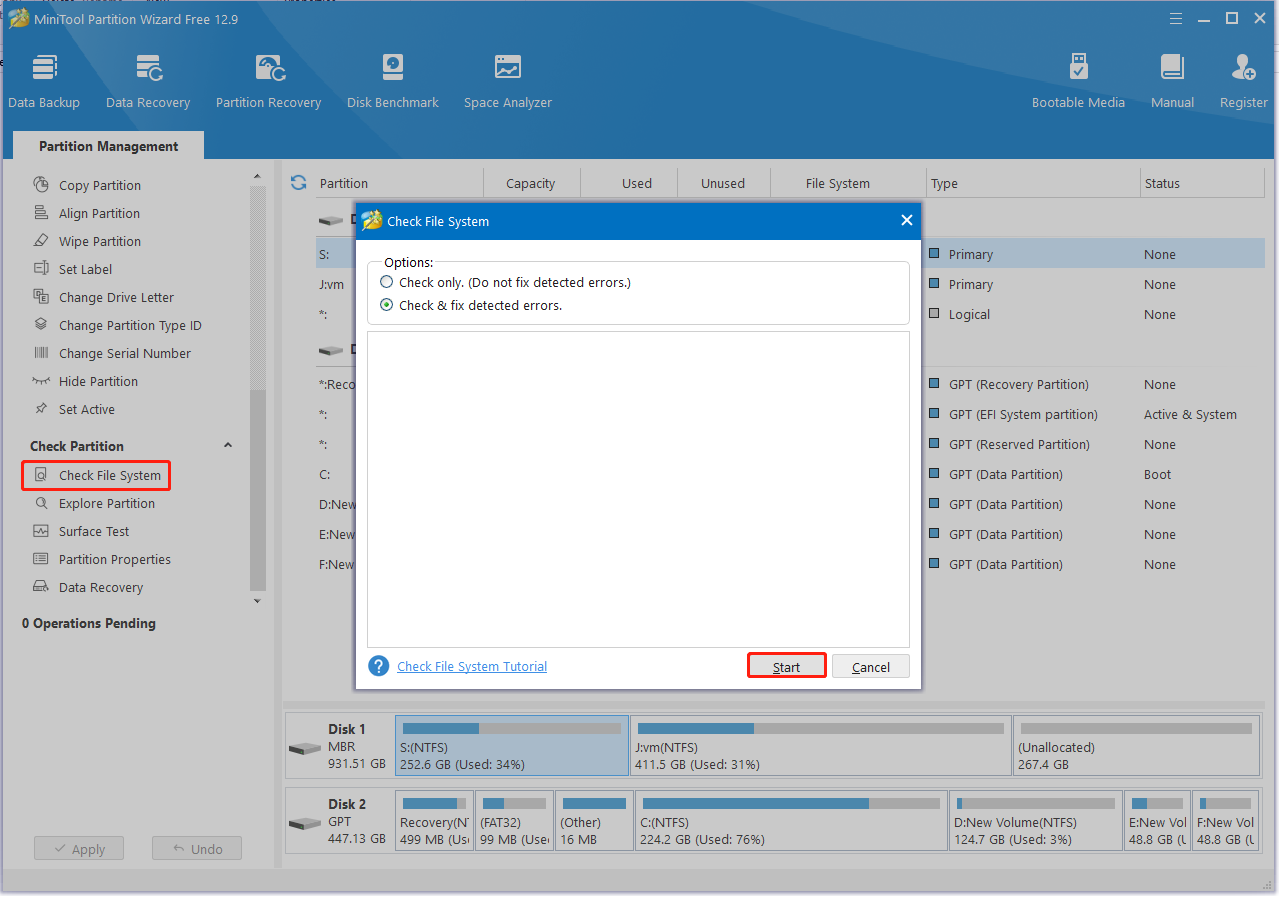Screen dimensions: 1279x899
Task: Select the Unallocated 267.4 GB block
Action: click(1136, 745)
